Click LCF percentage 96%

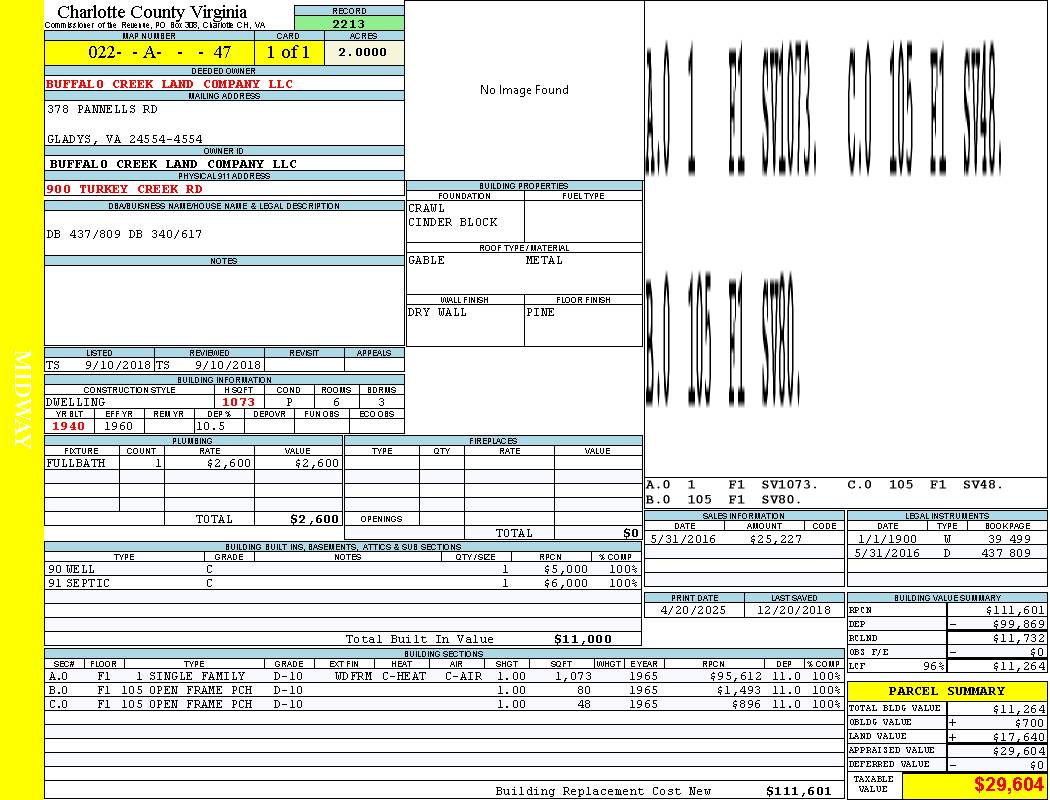pos(933,667)
